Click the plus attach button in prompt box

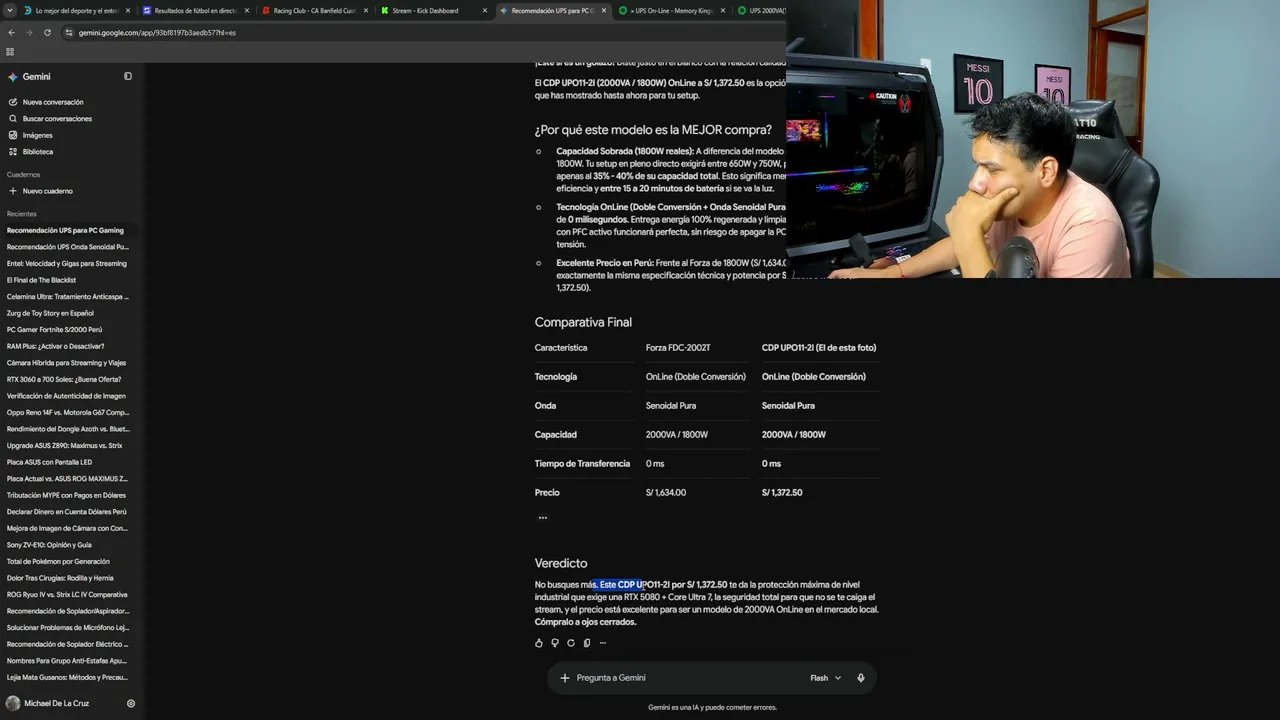(564, 678)
